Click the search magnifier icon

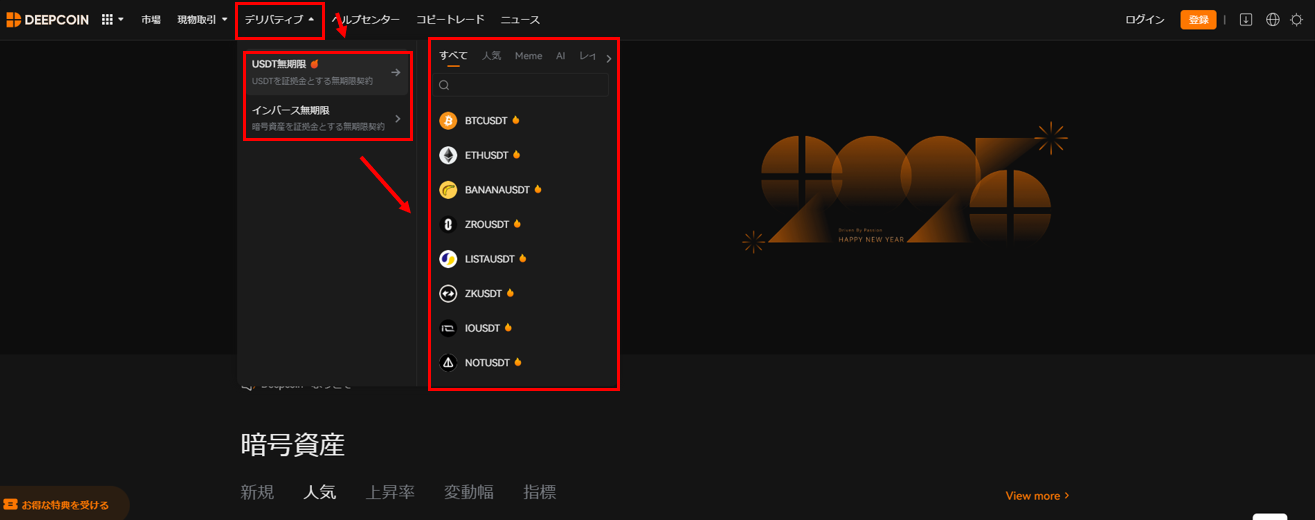tap(444, 85)
